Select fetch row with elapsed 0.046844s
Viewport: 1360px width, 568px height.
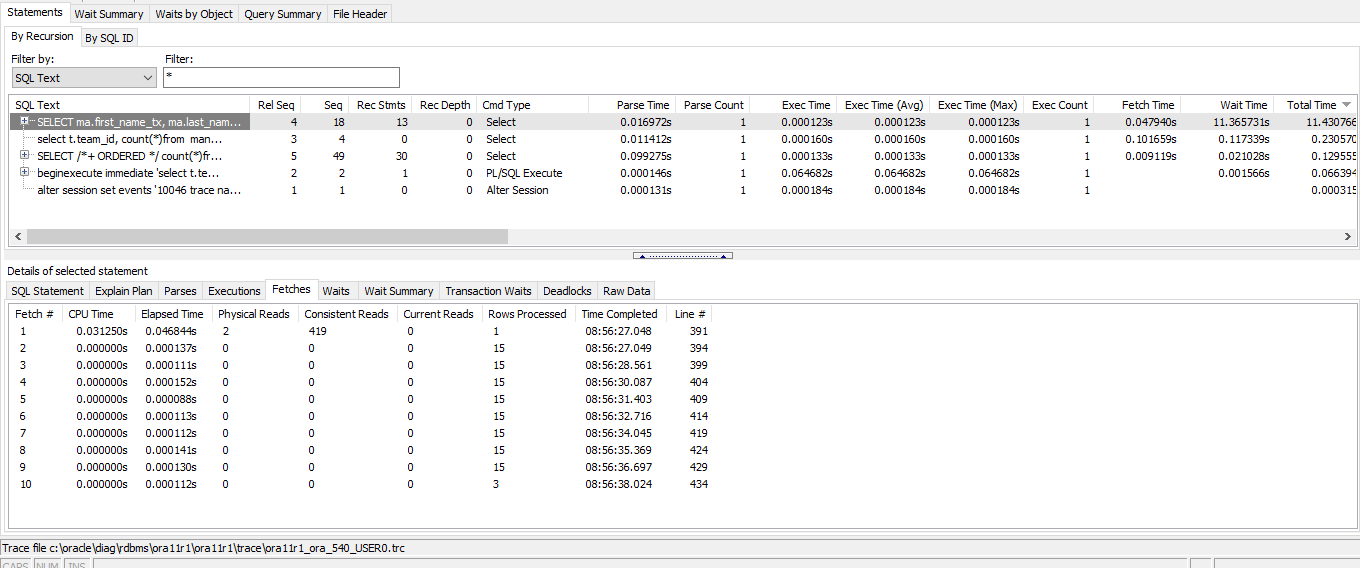pos(361,331)
